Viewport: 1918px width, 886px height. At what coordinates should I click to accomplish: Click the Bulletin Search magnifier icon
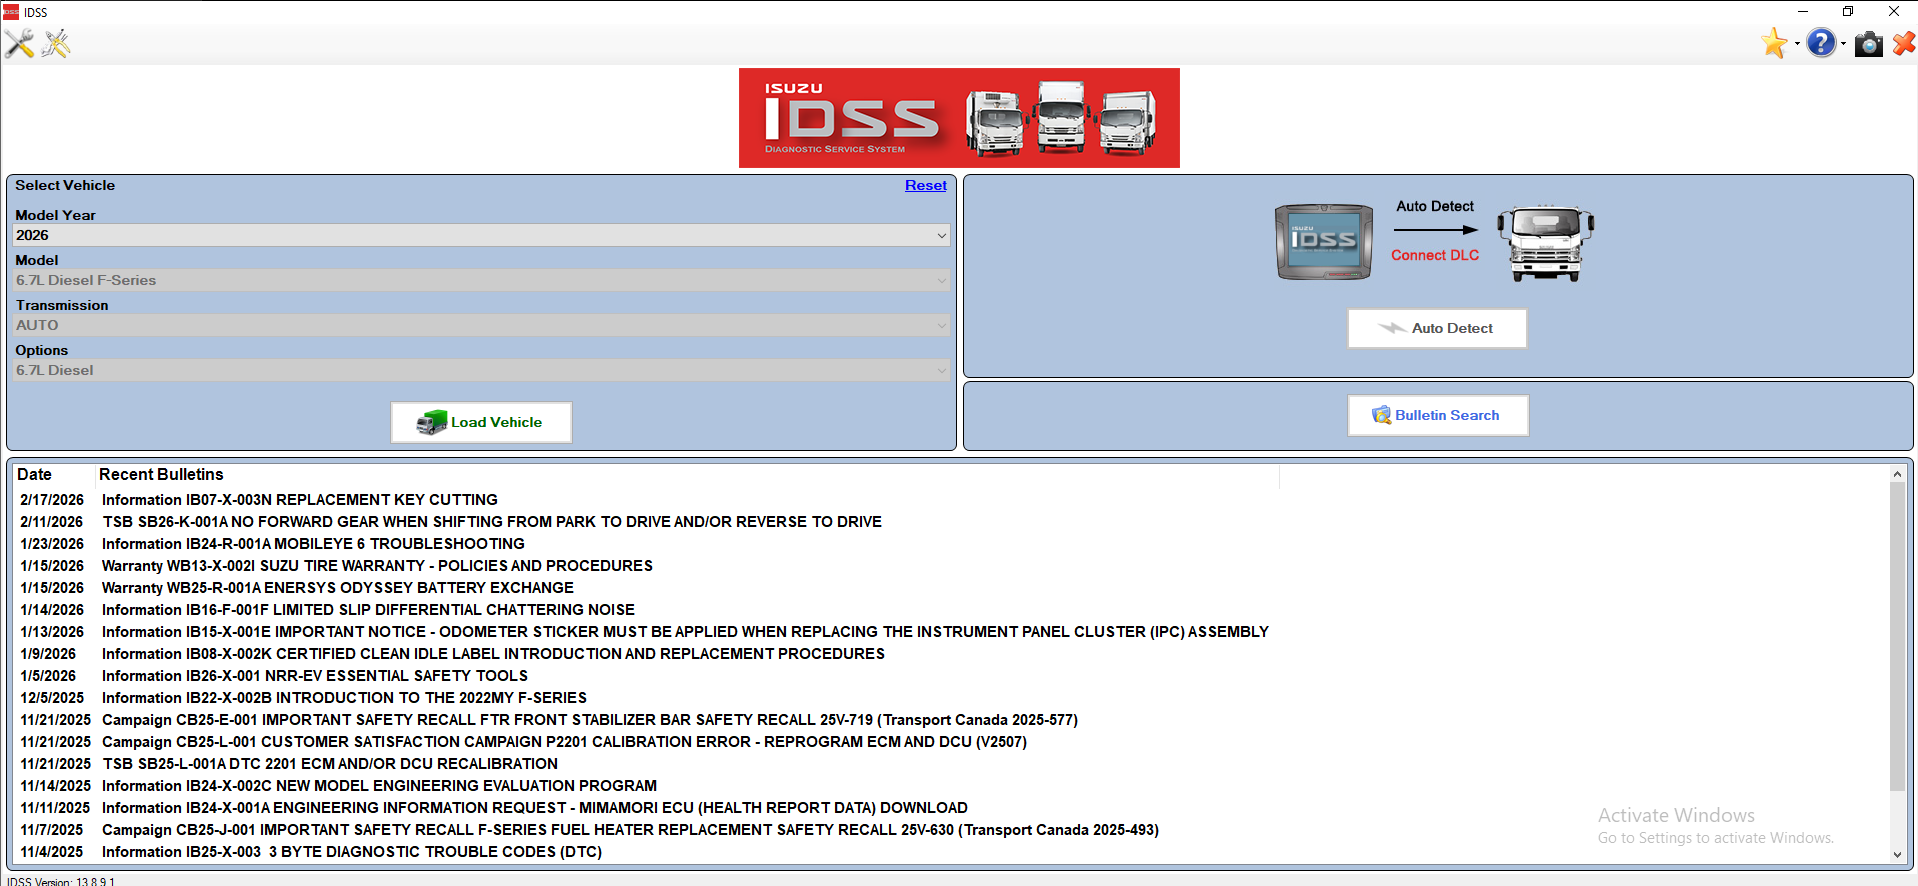[1381, 415]
